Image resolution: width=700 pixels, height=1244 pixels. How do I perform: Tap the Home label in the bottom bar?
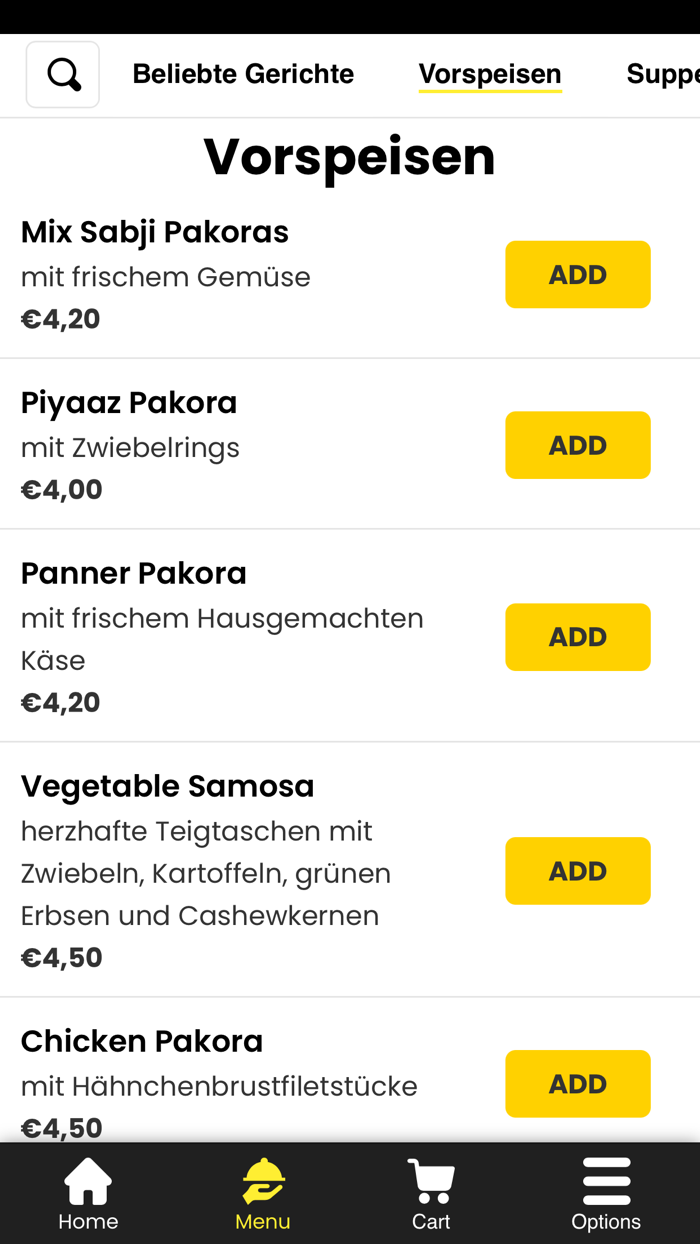coord(87,1221)
